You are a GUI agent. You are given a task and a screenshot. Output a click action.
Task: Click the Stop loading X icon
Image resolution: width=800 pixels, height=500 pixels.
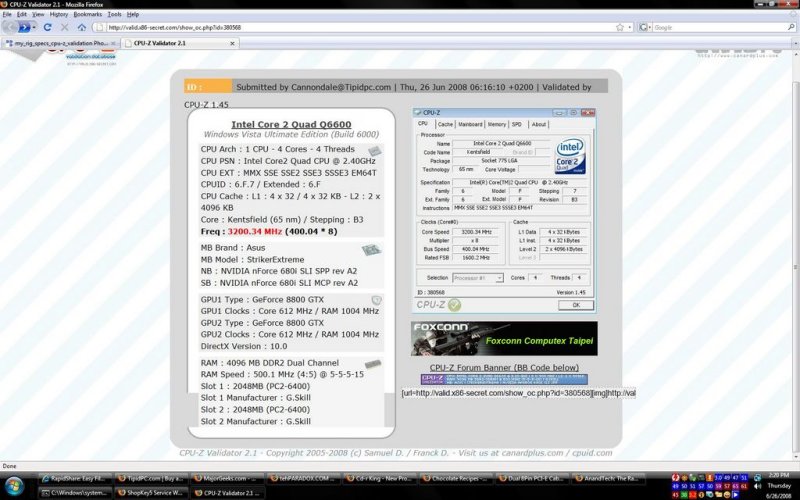(x=64, y=27)
